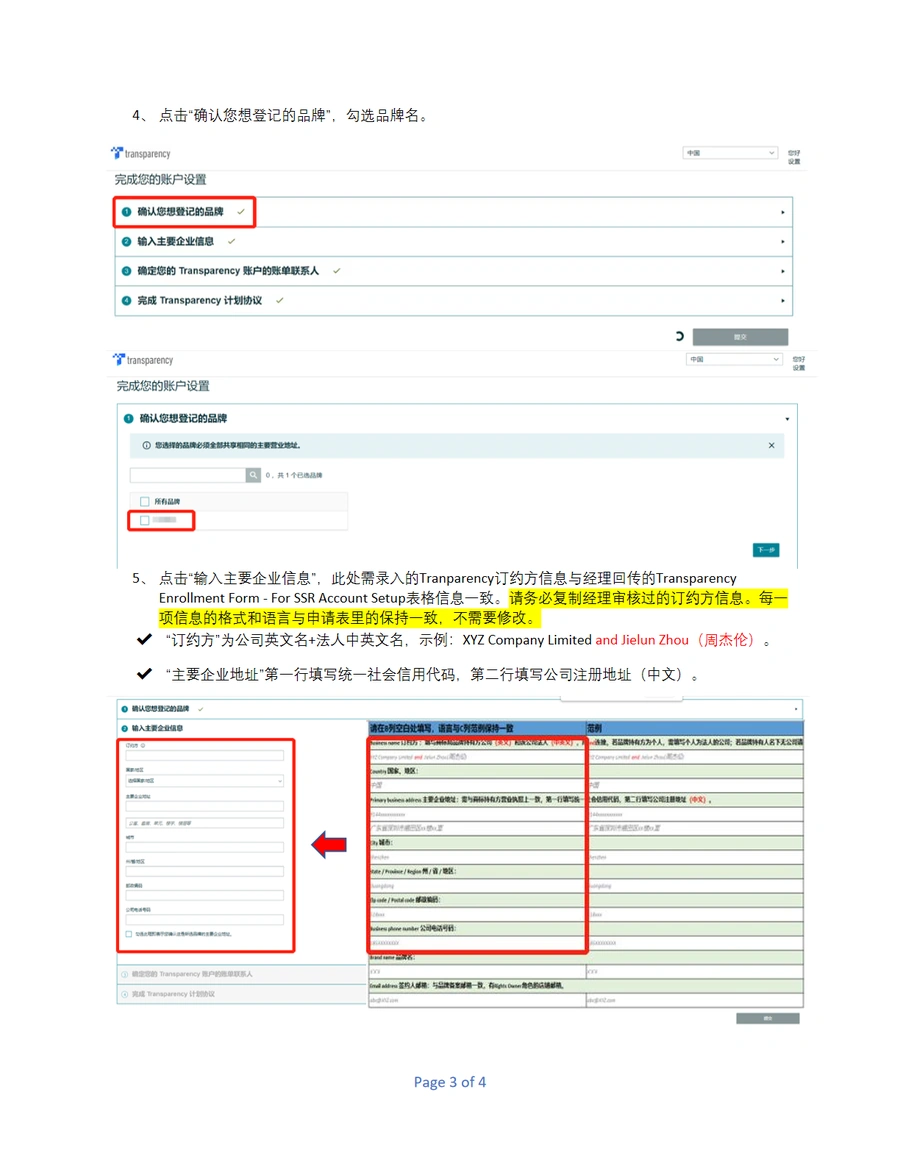Screen dimensions: 900x1164
Task: Tick the 所有品牌 checkbox
Action: (145, 501)
